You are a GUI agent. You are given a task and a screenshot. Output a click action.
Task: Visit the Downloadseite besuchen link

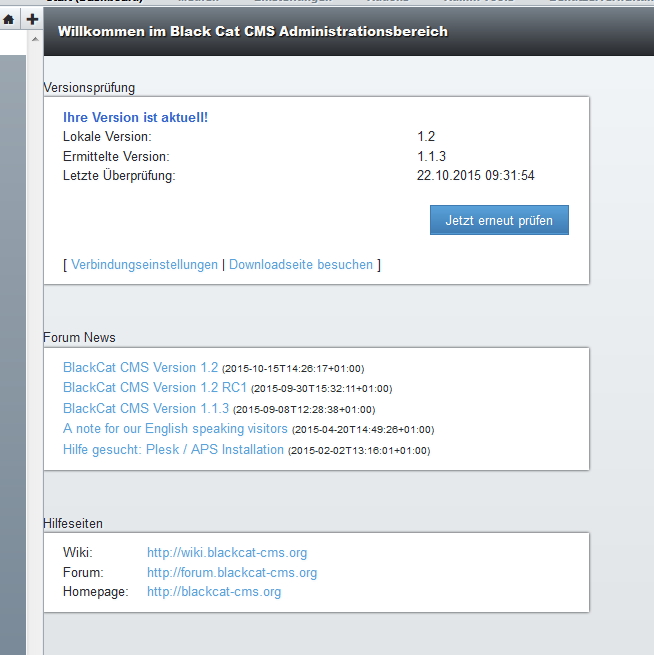(301, 265)
